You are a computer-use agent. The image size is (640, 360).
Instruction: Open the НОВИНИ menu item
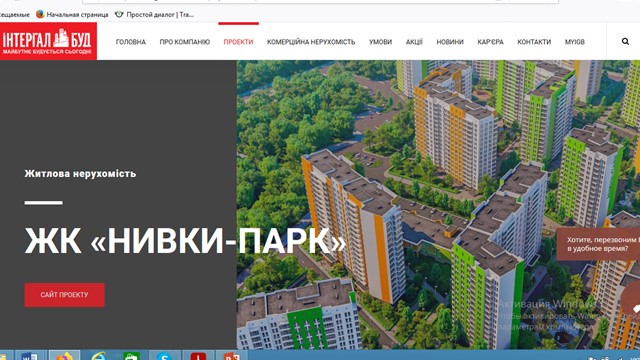(450, 42)
